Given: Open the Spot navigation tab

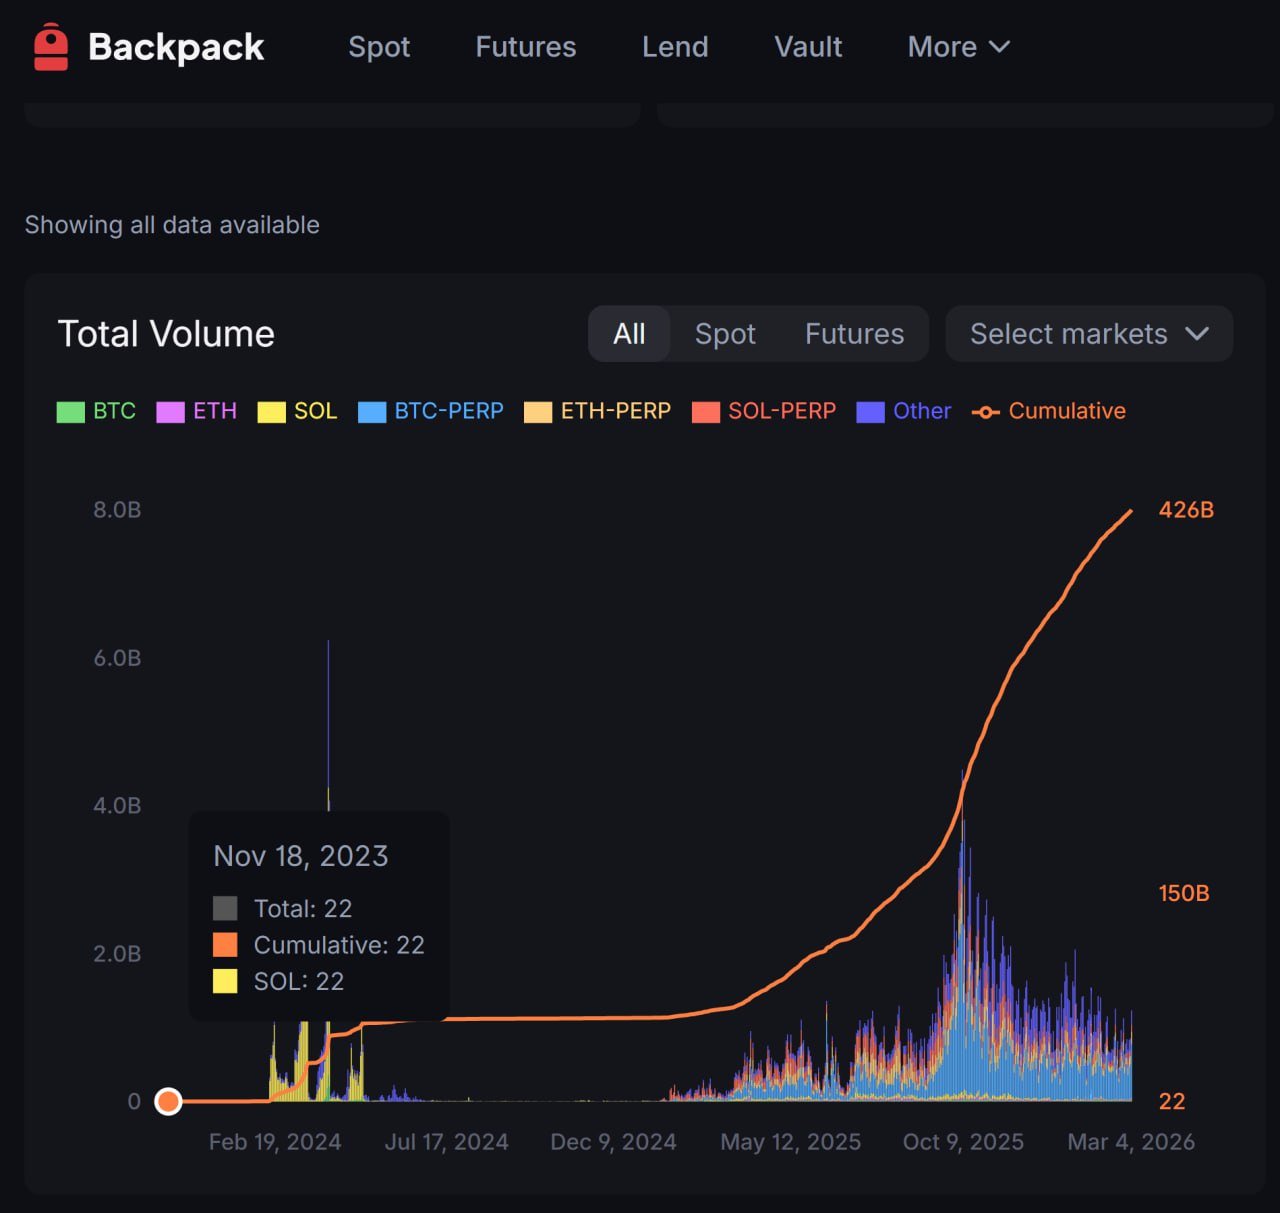Looking at the screenshot, I should tap(379, 47).
